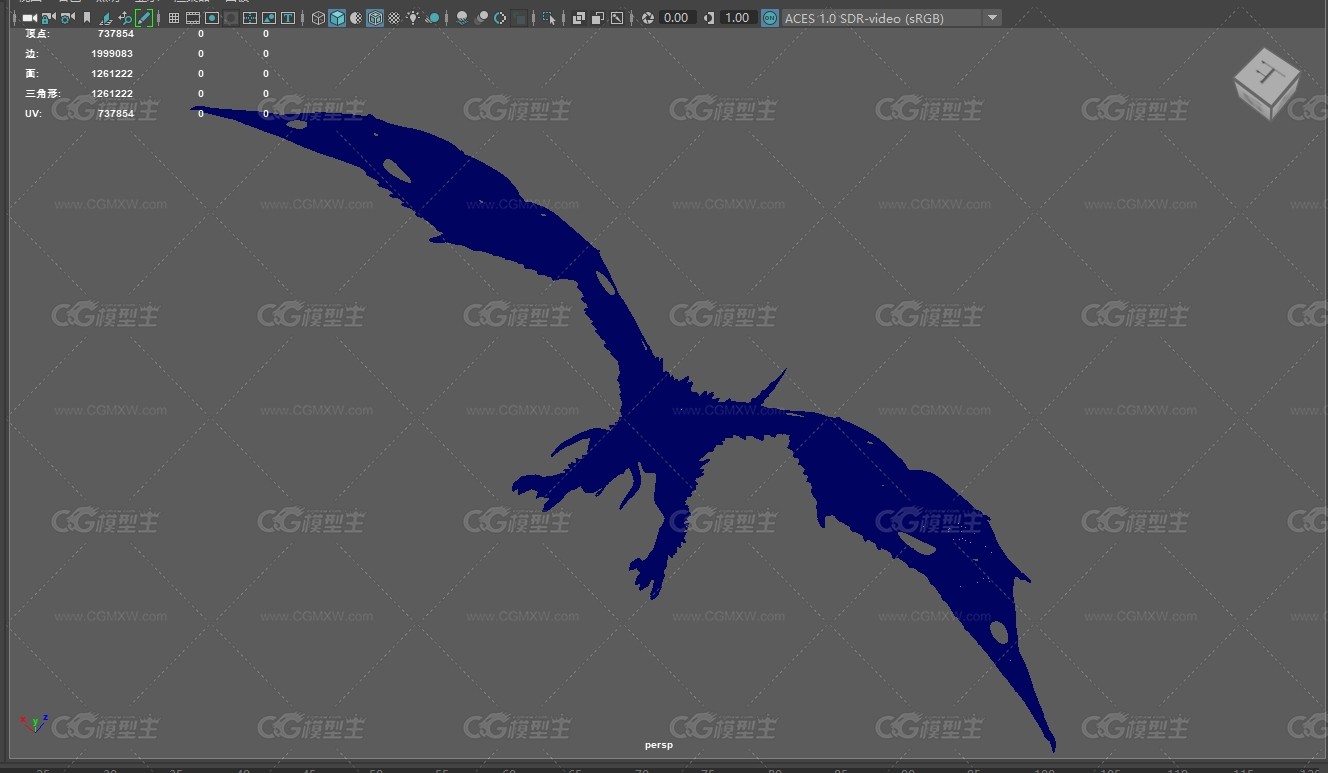
Task: Toggle the Depth of Field icon
Action: click(x=519, y=18)
